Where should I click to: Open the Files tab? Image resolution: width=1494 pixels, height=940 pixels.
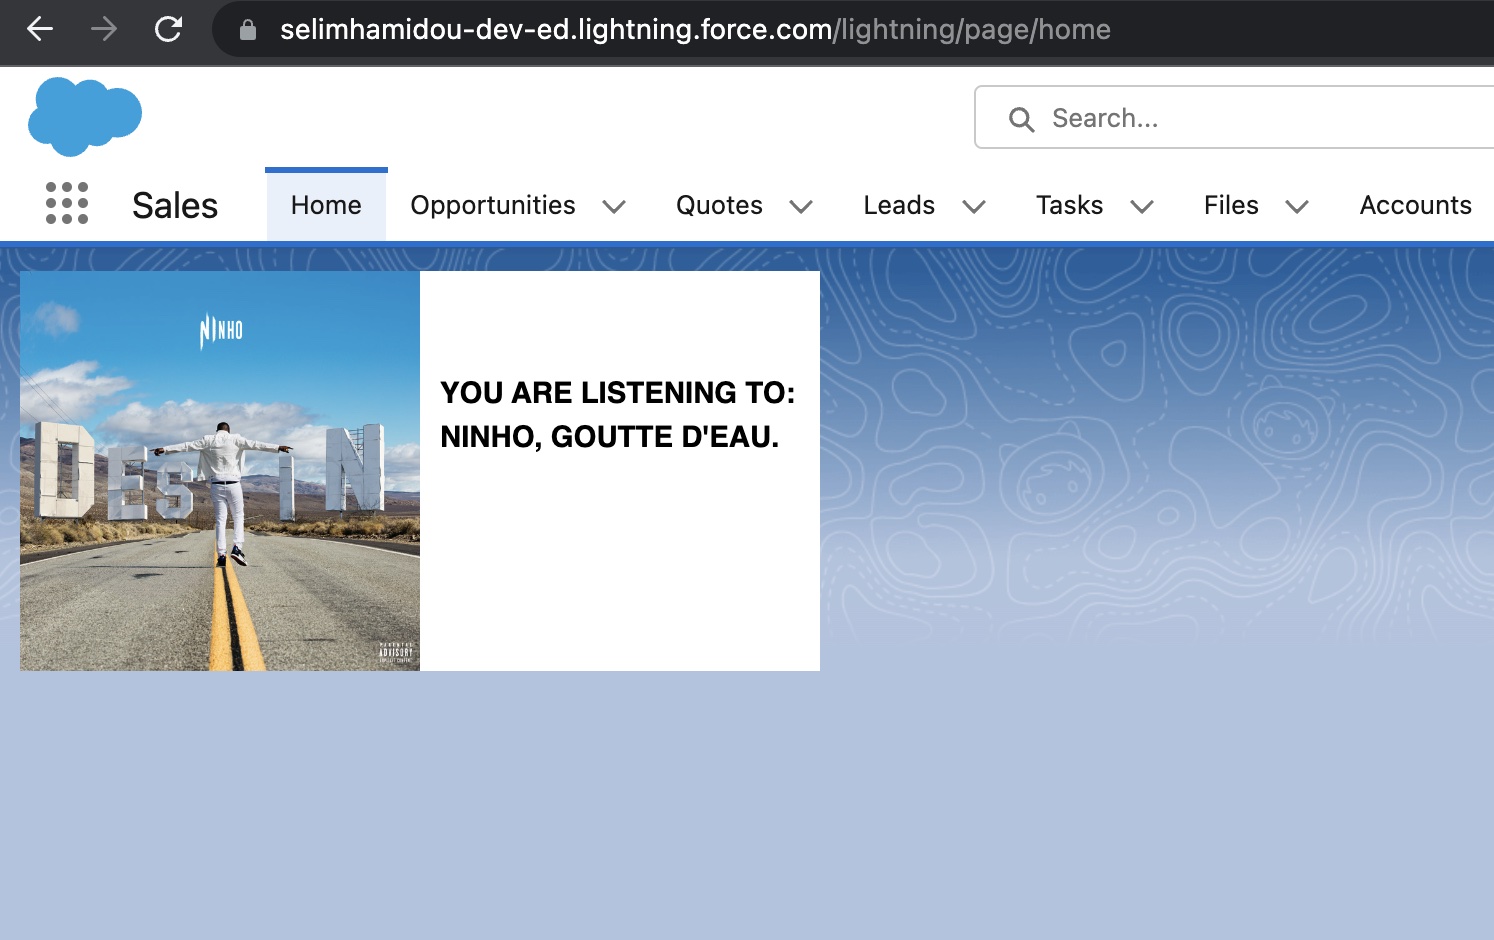point(1231,205)
